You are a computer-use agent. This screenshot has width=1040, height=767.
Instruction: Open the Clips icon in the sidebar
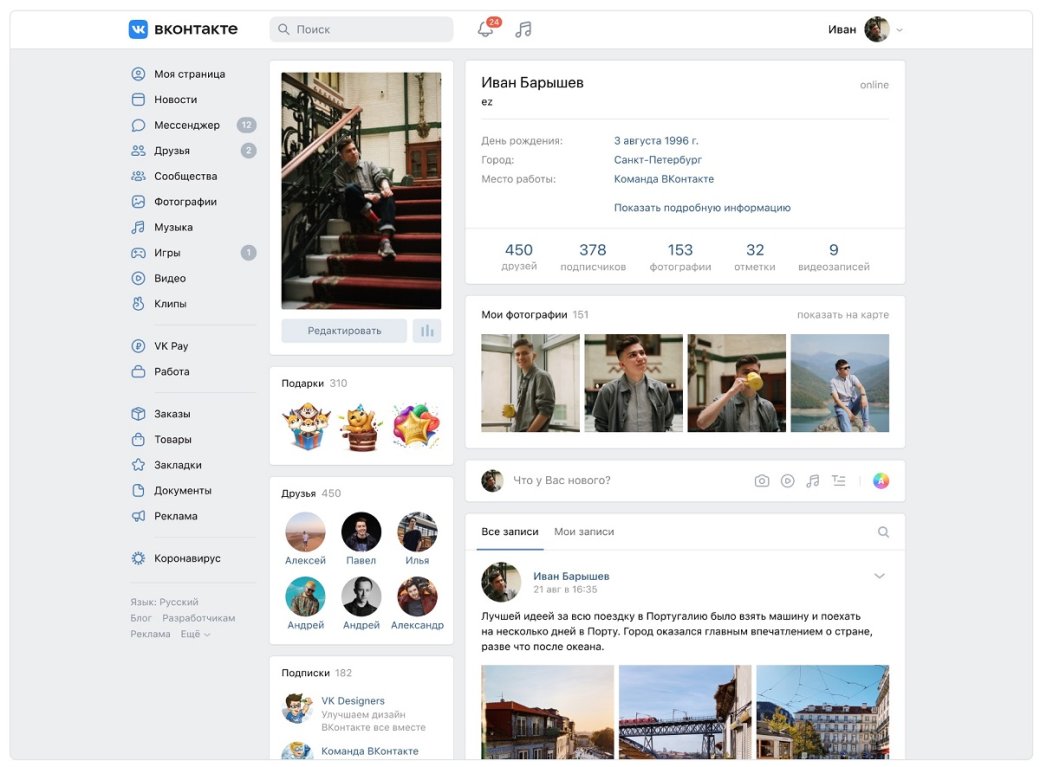coord(138,304)
